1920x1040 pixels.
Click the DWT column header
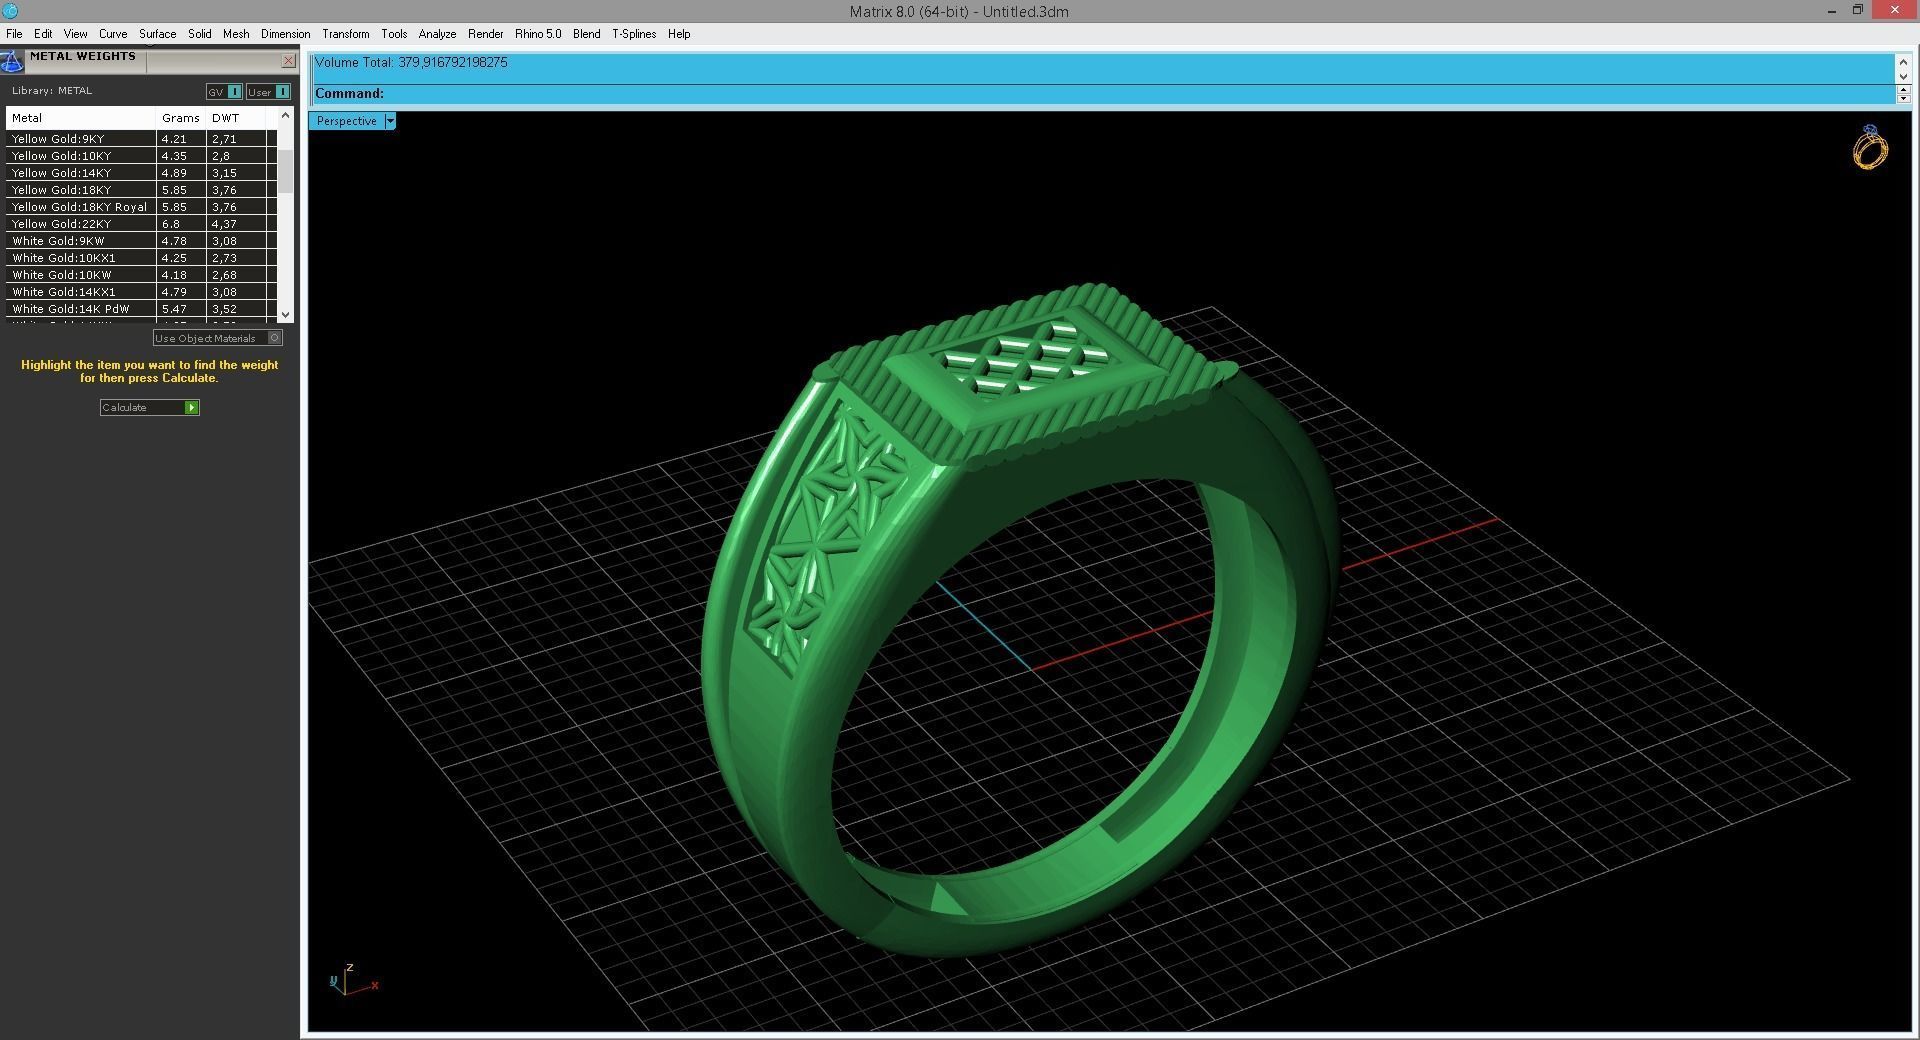point(236,118)
